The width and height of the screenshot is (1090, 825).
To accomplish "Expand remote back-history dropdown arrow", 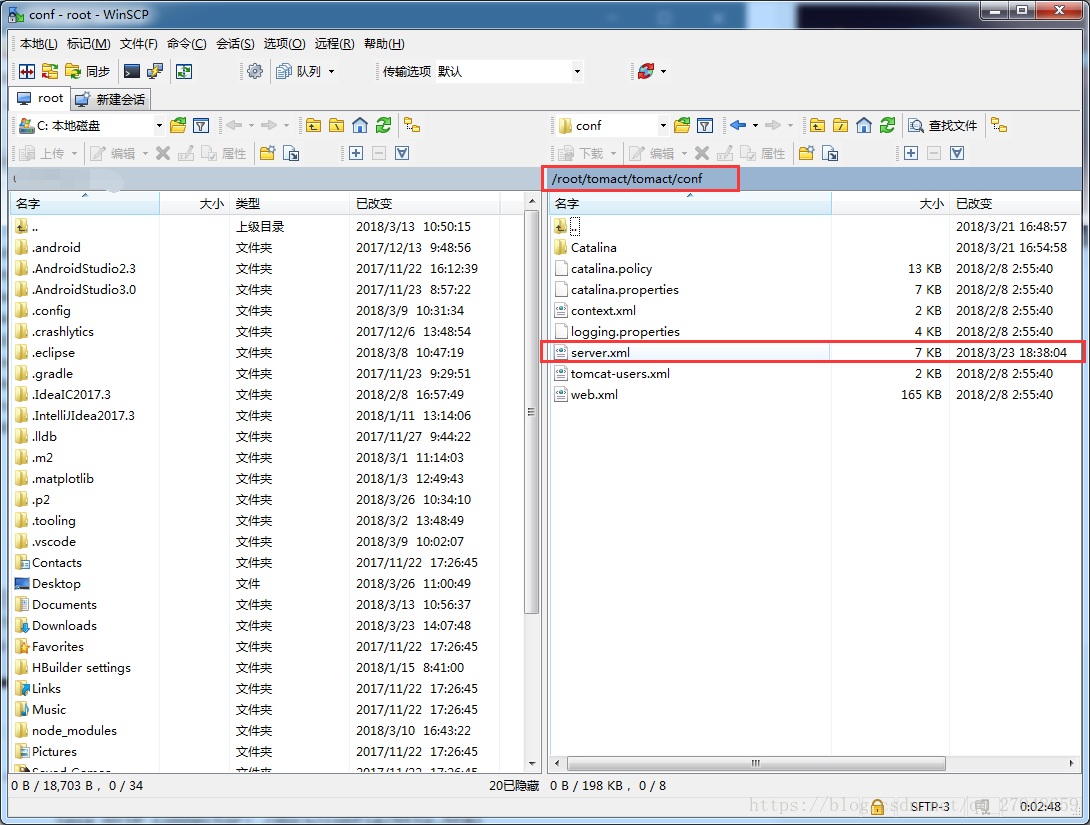I will click(x=755, y=126).
